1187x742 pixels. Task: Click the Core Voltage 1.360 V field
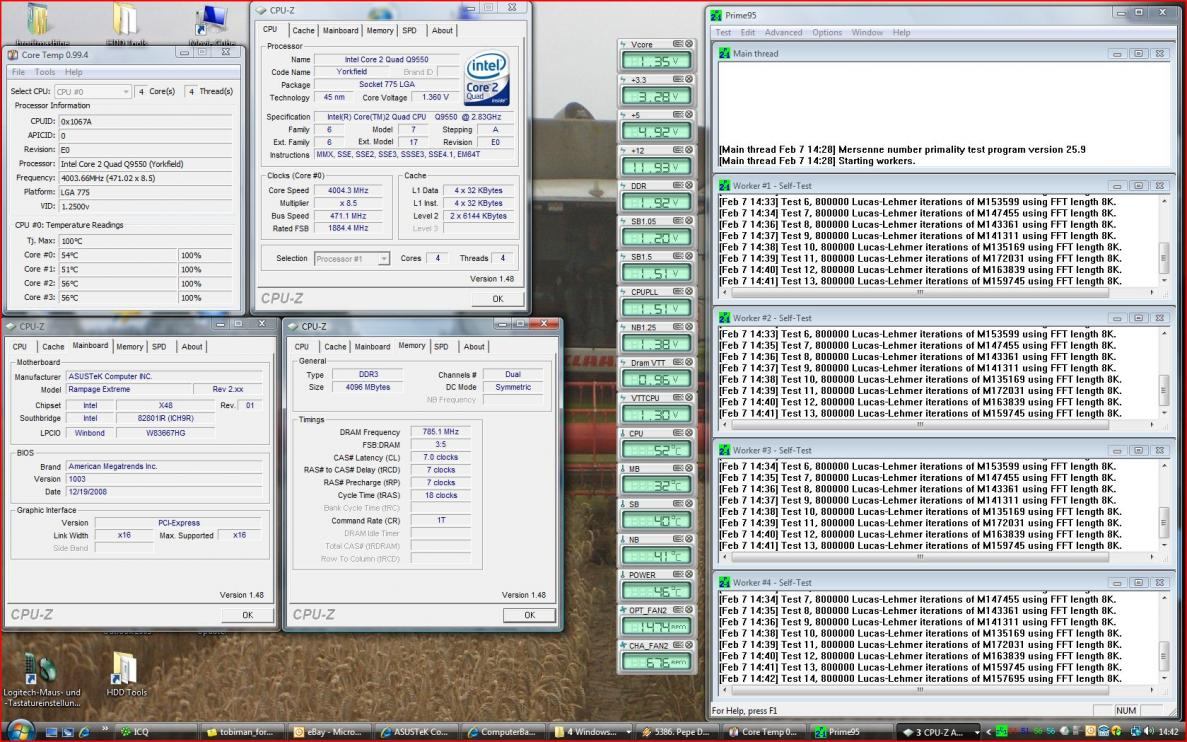(435, 97)
